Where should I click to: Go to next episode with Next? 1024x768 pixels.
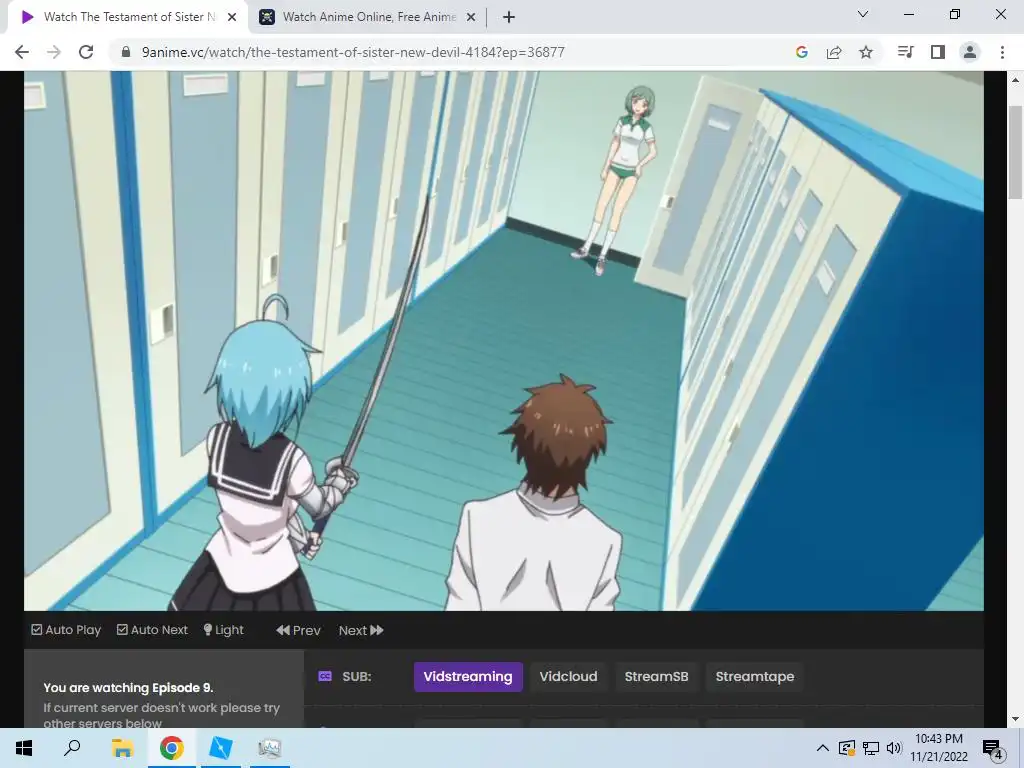pos(361,630)
